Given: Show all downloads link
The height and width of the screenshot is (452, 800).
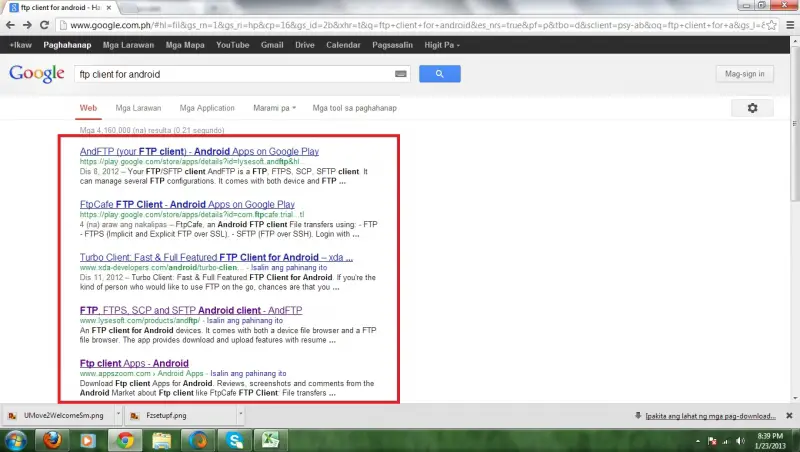Looking at the screenshot, I should (x=710, y=416).
